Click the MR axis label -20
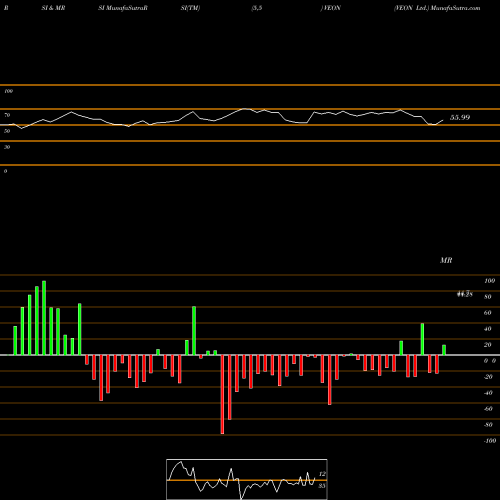500x500 pixels. [x=488, y=377]
